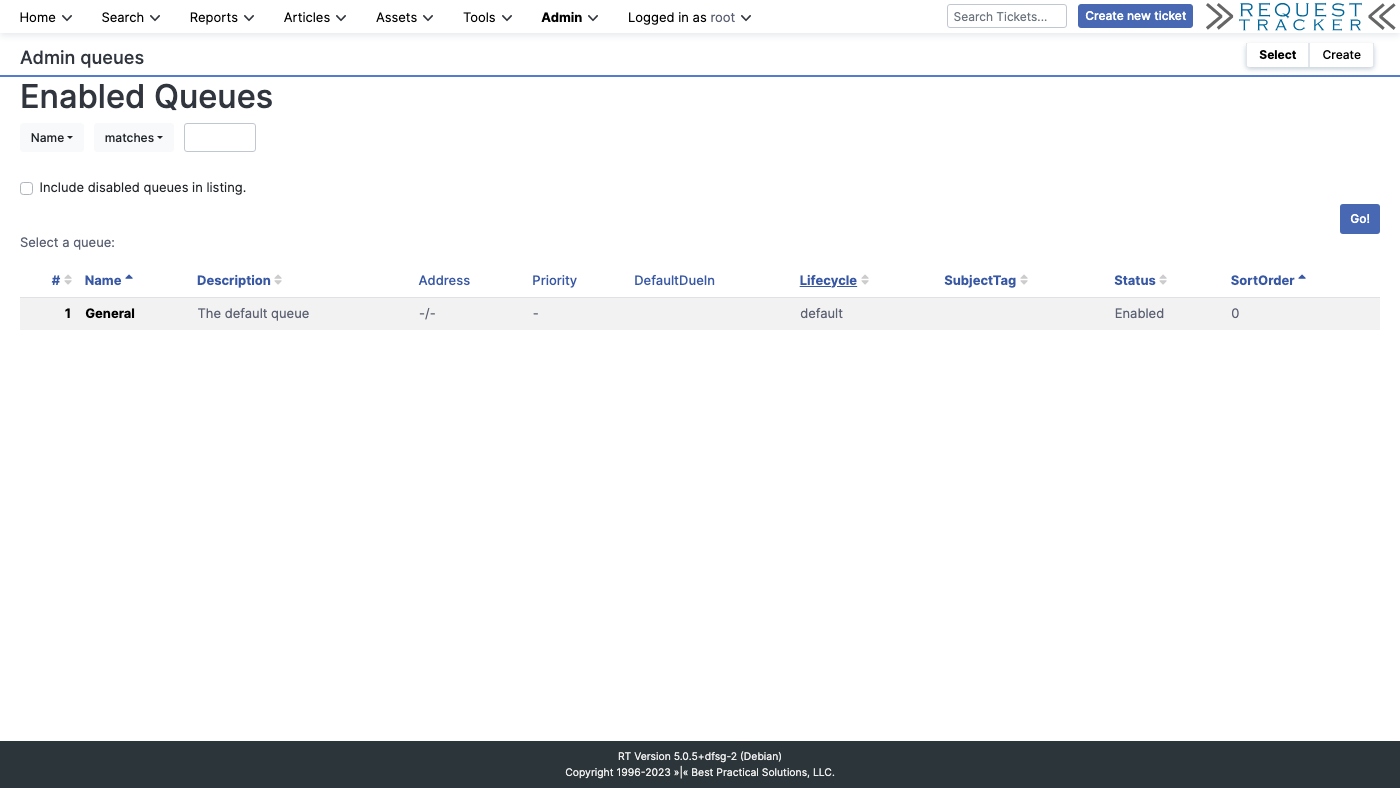Click the SortOrder ascending arrow icon
1400x788 pixels.
1302,278
